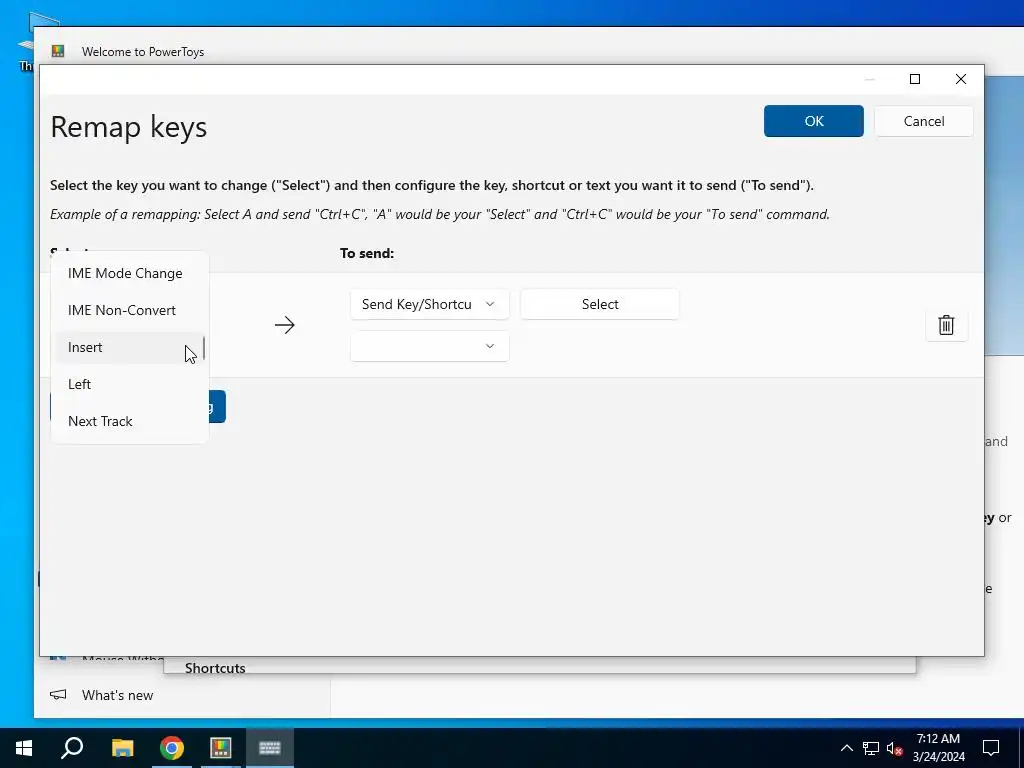Screen dimensions: 1024x768
Task: Click the Keyboard Manager taskbar icon
Action: coord(270,748)
